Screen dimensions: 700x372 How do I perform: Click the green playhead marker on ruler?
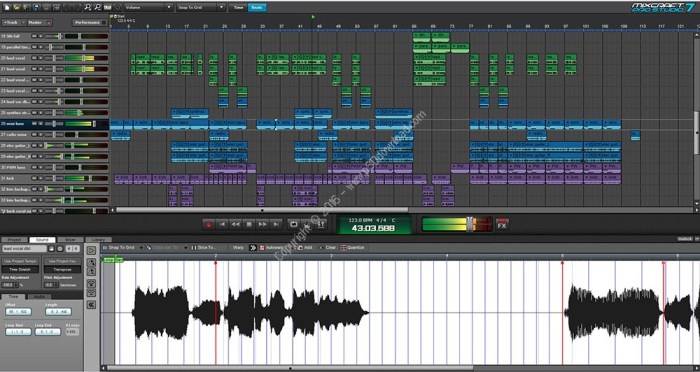coord(313,17)
